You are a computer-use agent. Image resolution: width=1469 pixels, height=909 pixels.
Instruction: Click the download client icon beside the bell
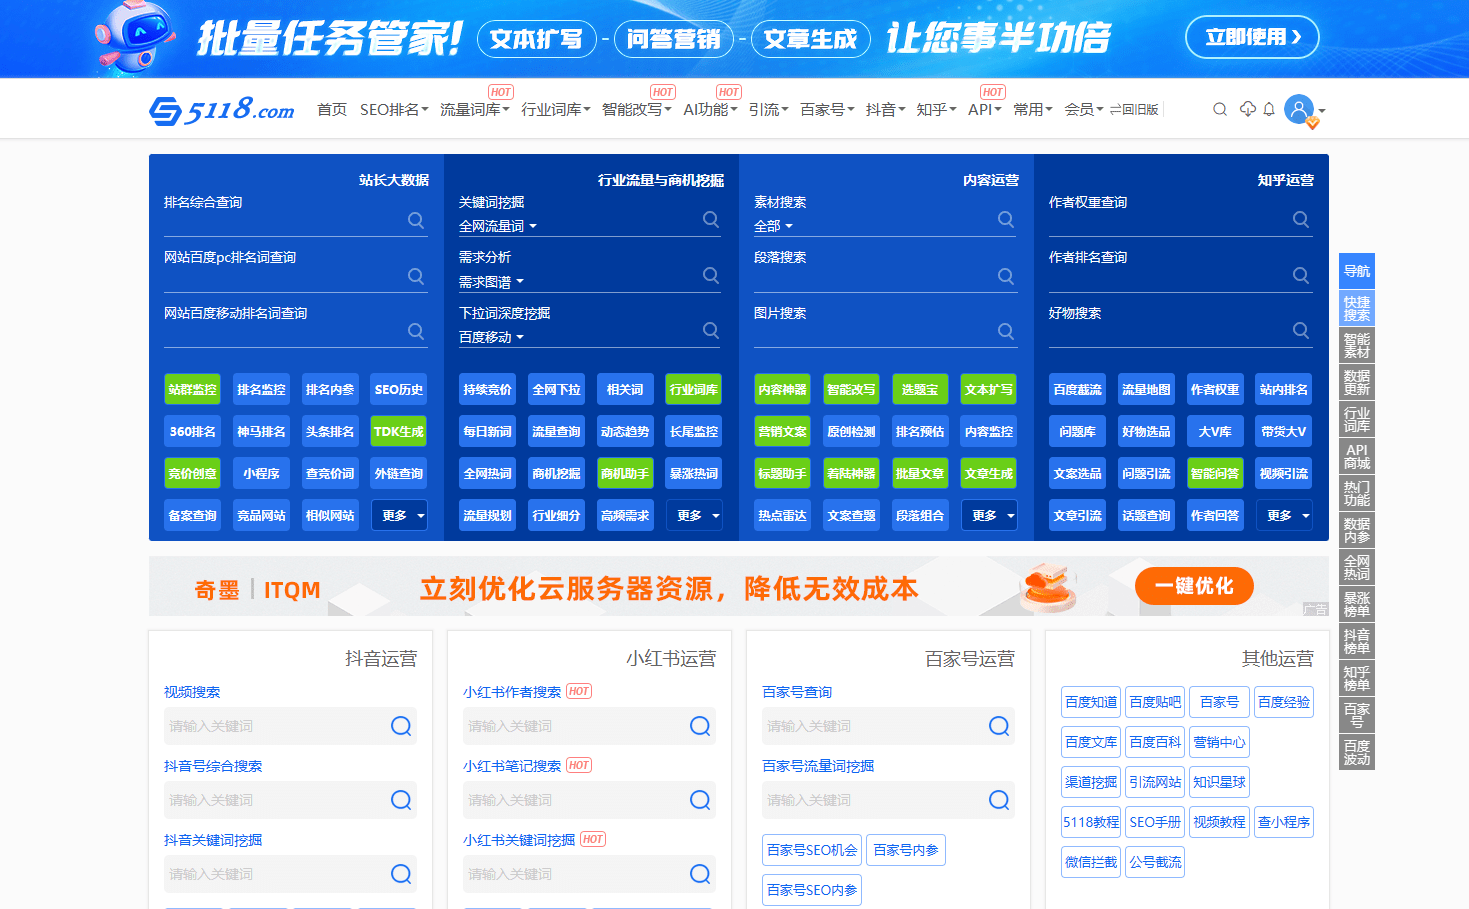(1244, 109)
